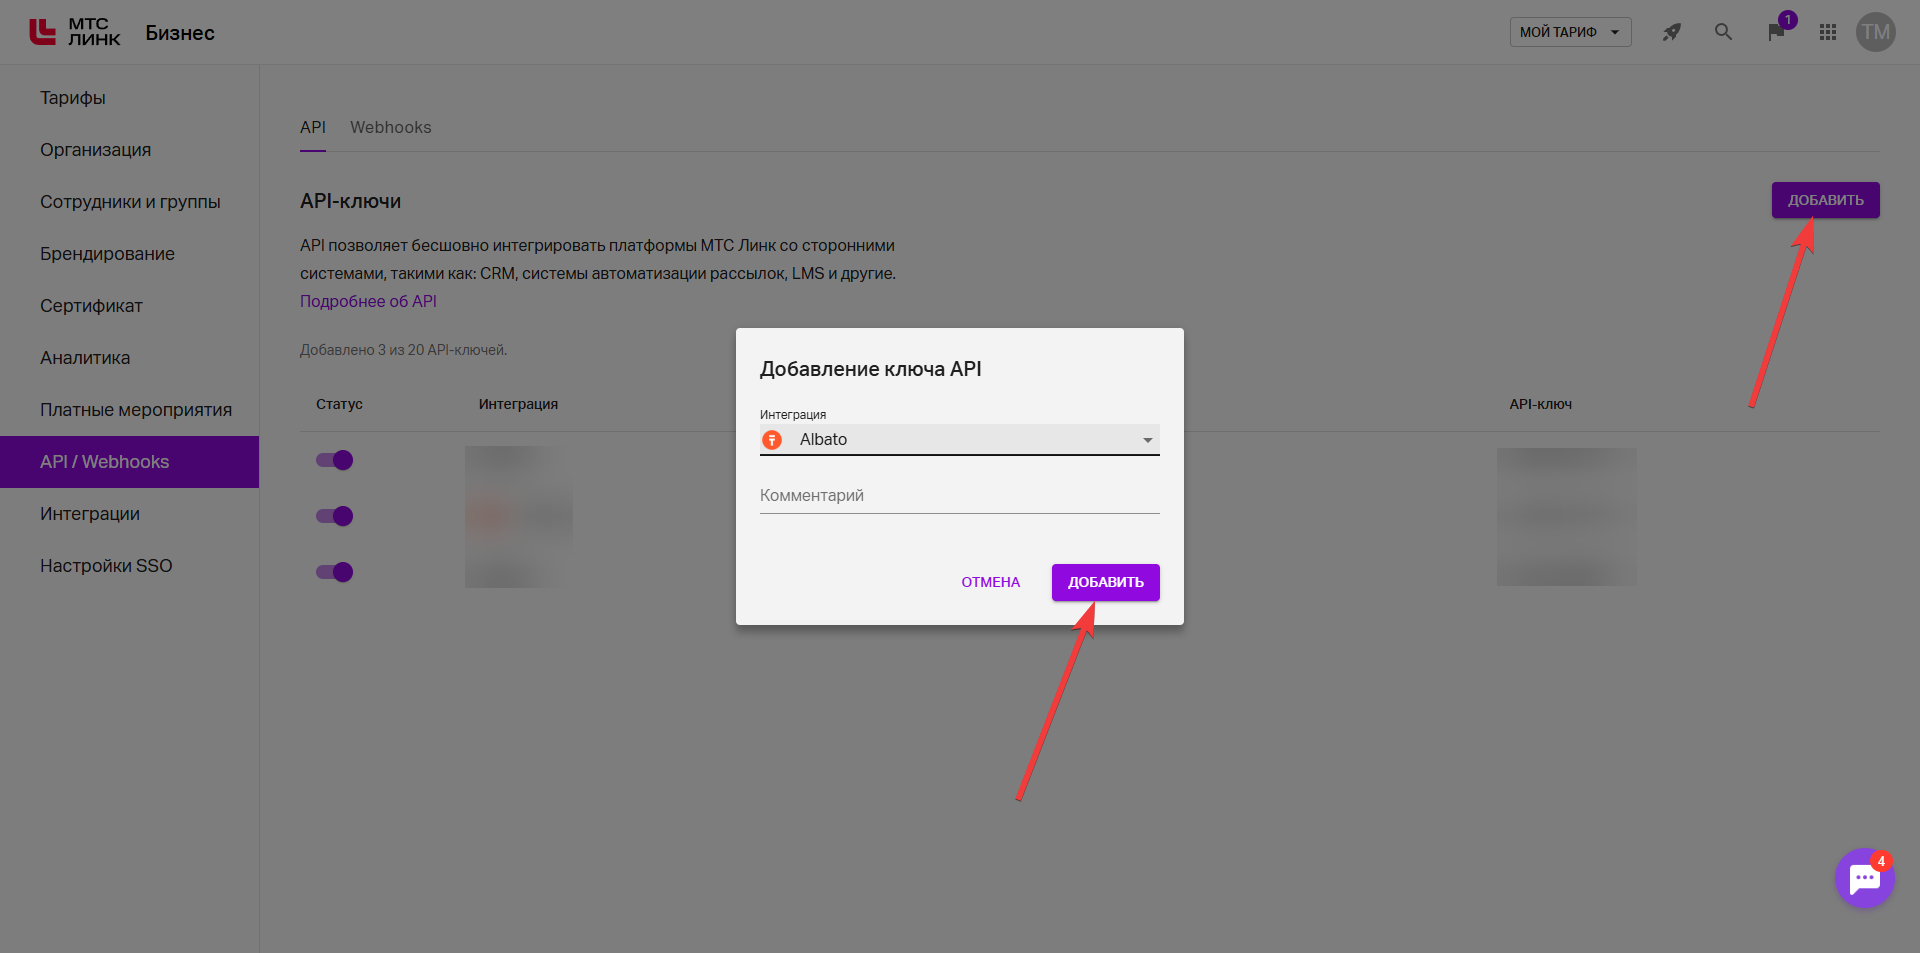Click the Статус column header
Viewport: 1920px width, 953px height.
pos(339,404)
